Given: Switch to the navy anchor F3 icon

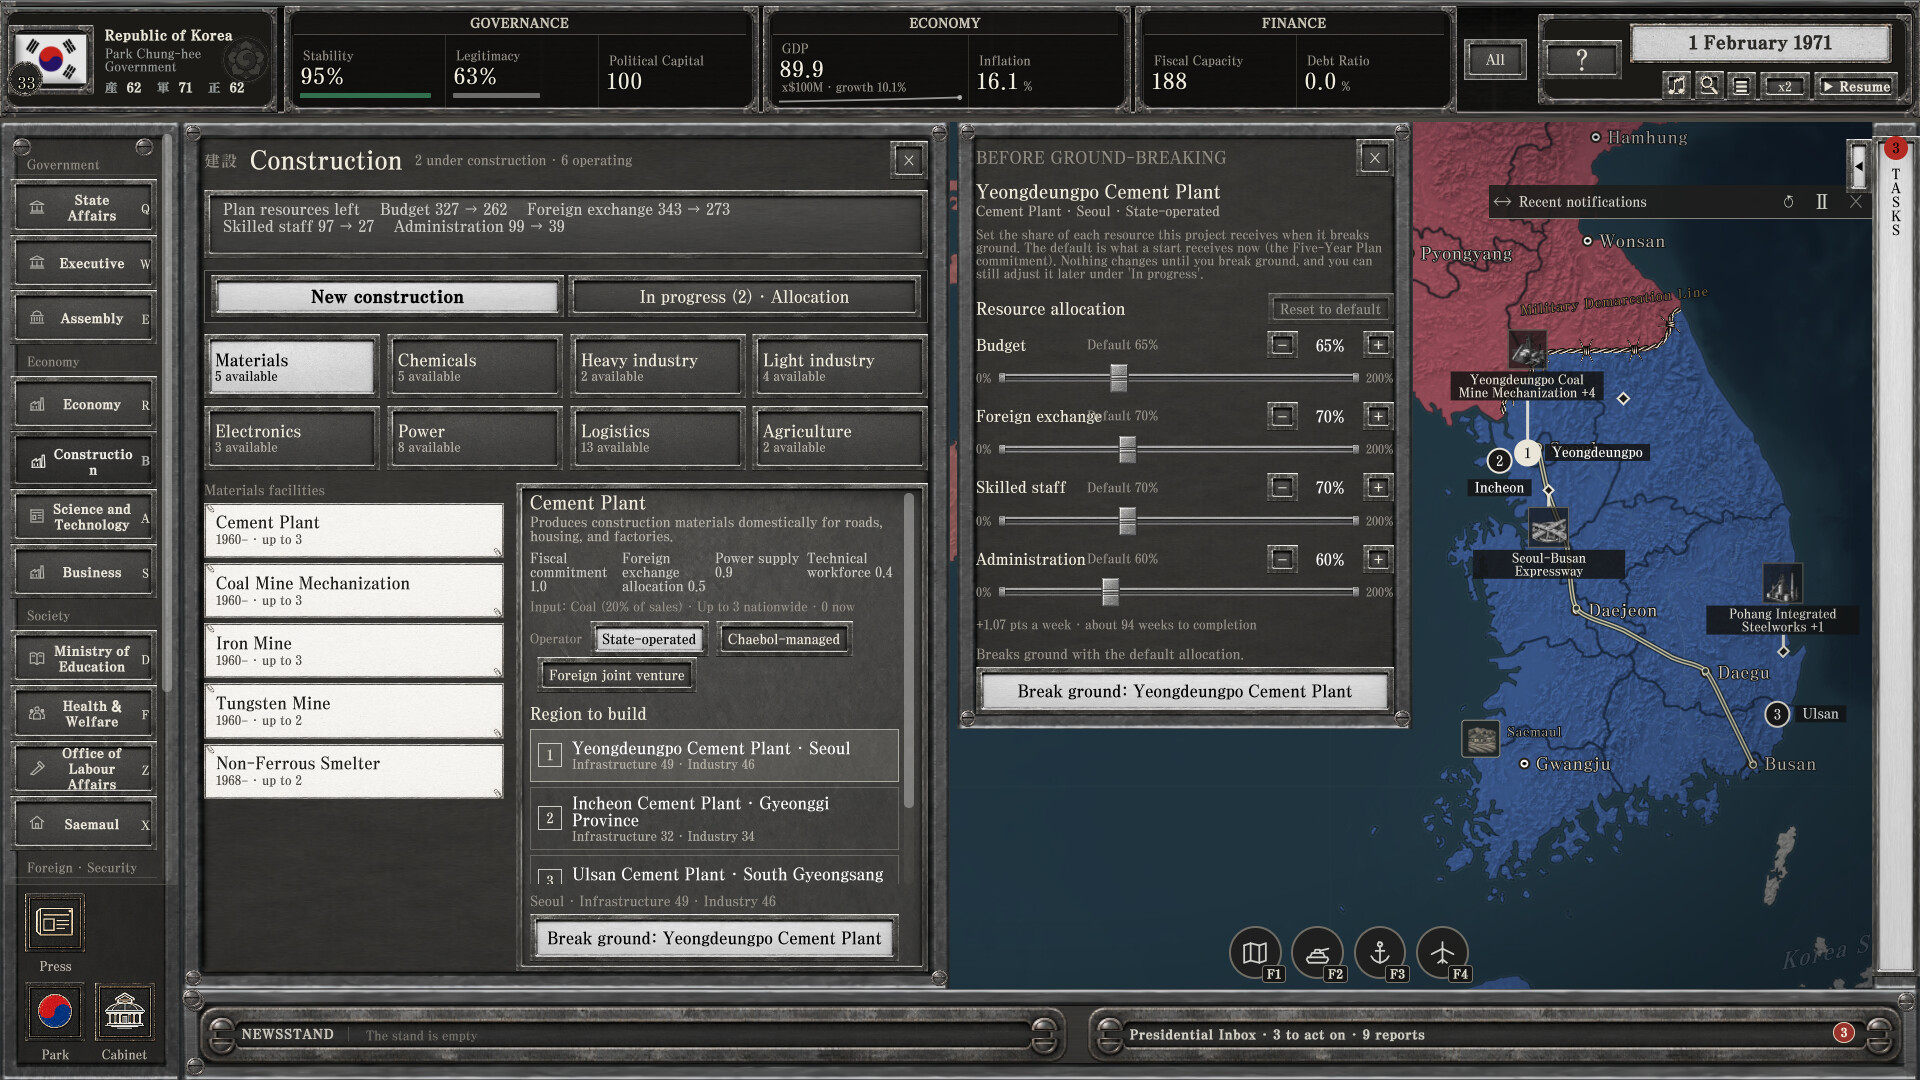Looking at the screenshot, I should (1380, 953).
